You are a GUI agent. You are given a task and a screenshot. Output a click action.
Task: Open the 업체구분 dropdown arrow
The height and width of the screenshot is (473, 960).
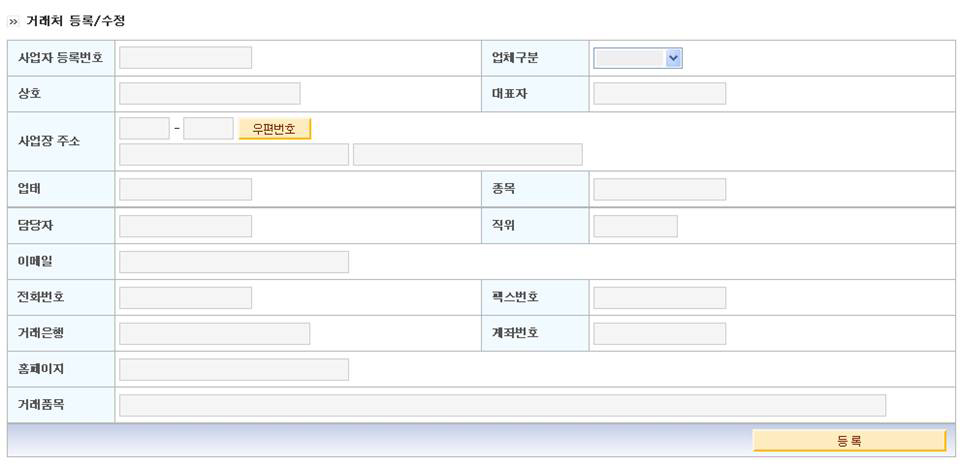(673, 58)
